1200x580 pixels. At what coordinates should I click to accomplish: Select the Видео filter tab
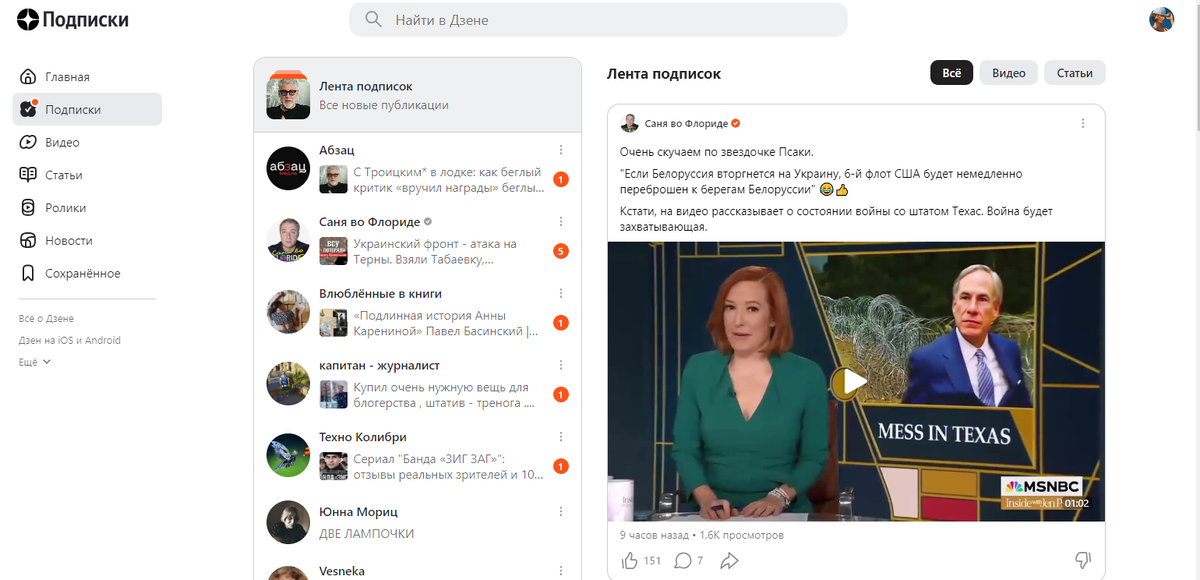point(1009,73)
